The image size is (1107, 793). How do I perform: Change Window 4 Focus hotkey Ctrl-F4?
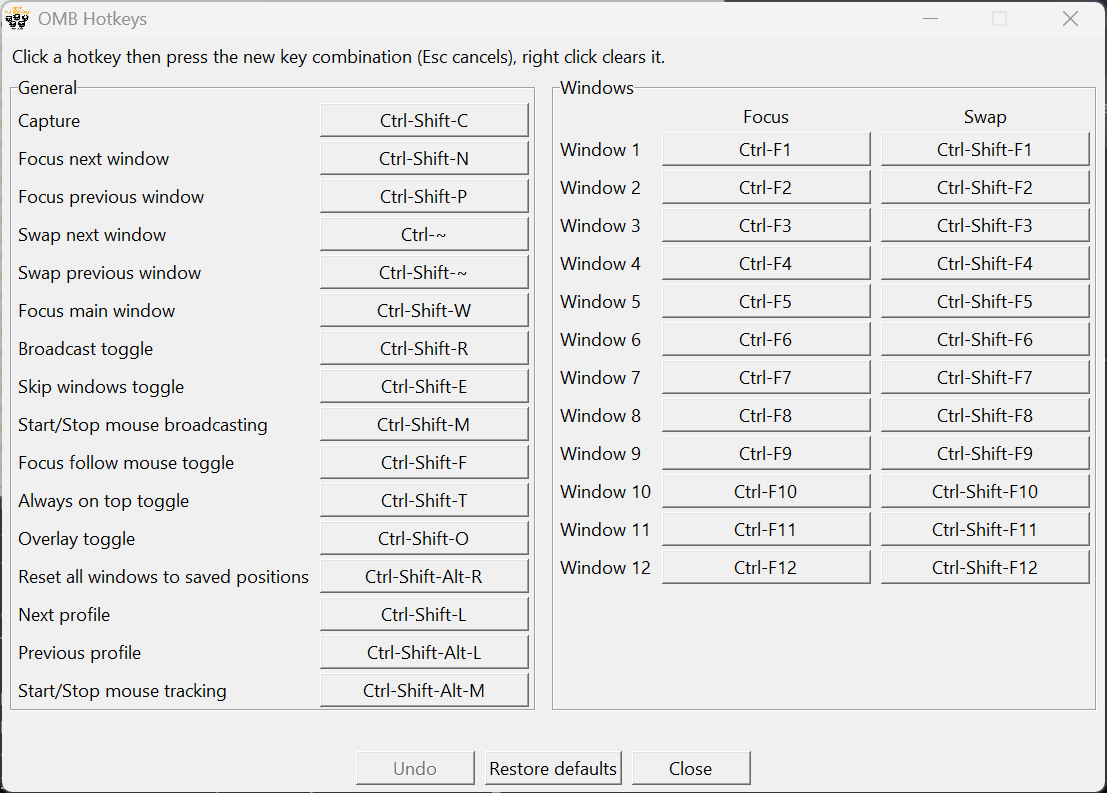pos(766,264)
